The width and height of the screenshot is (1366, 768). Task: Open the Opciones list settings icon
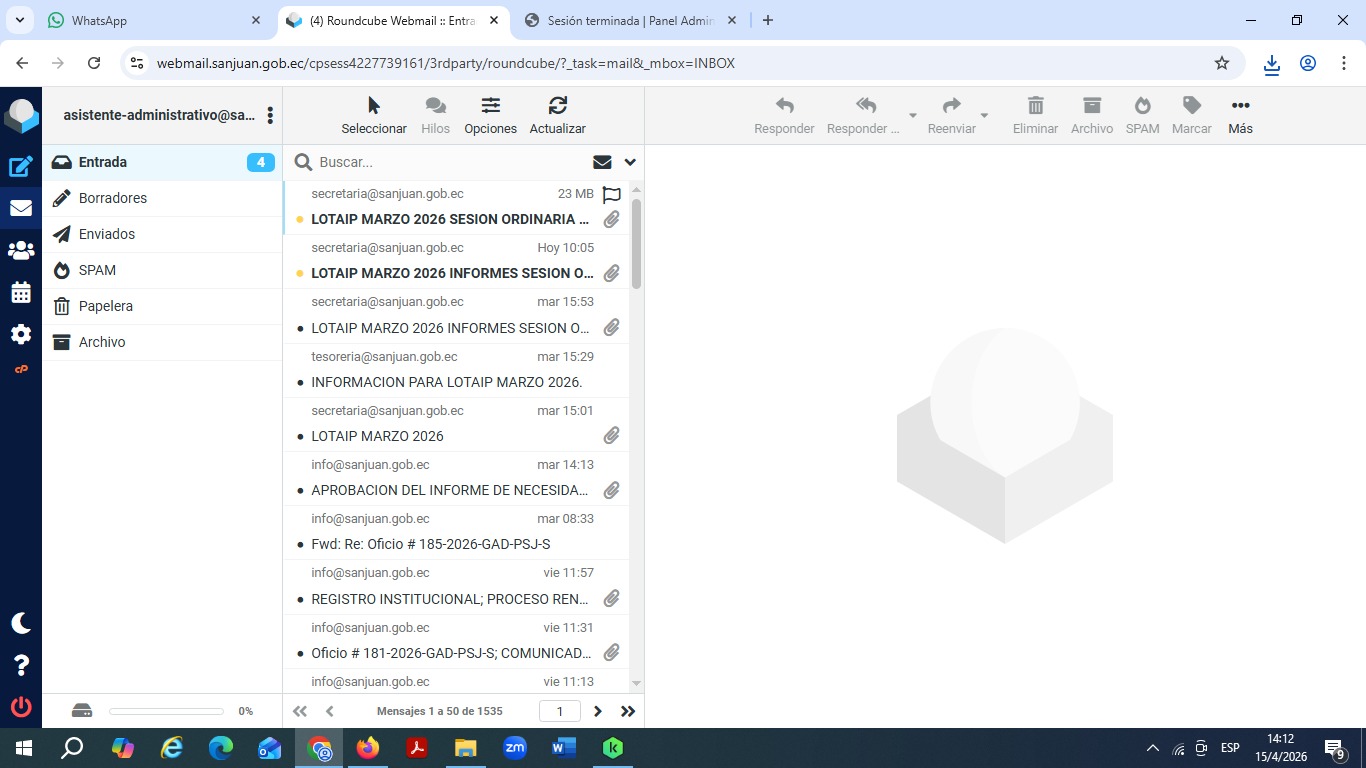coord(490,115)
